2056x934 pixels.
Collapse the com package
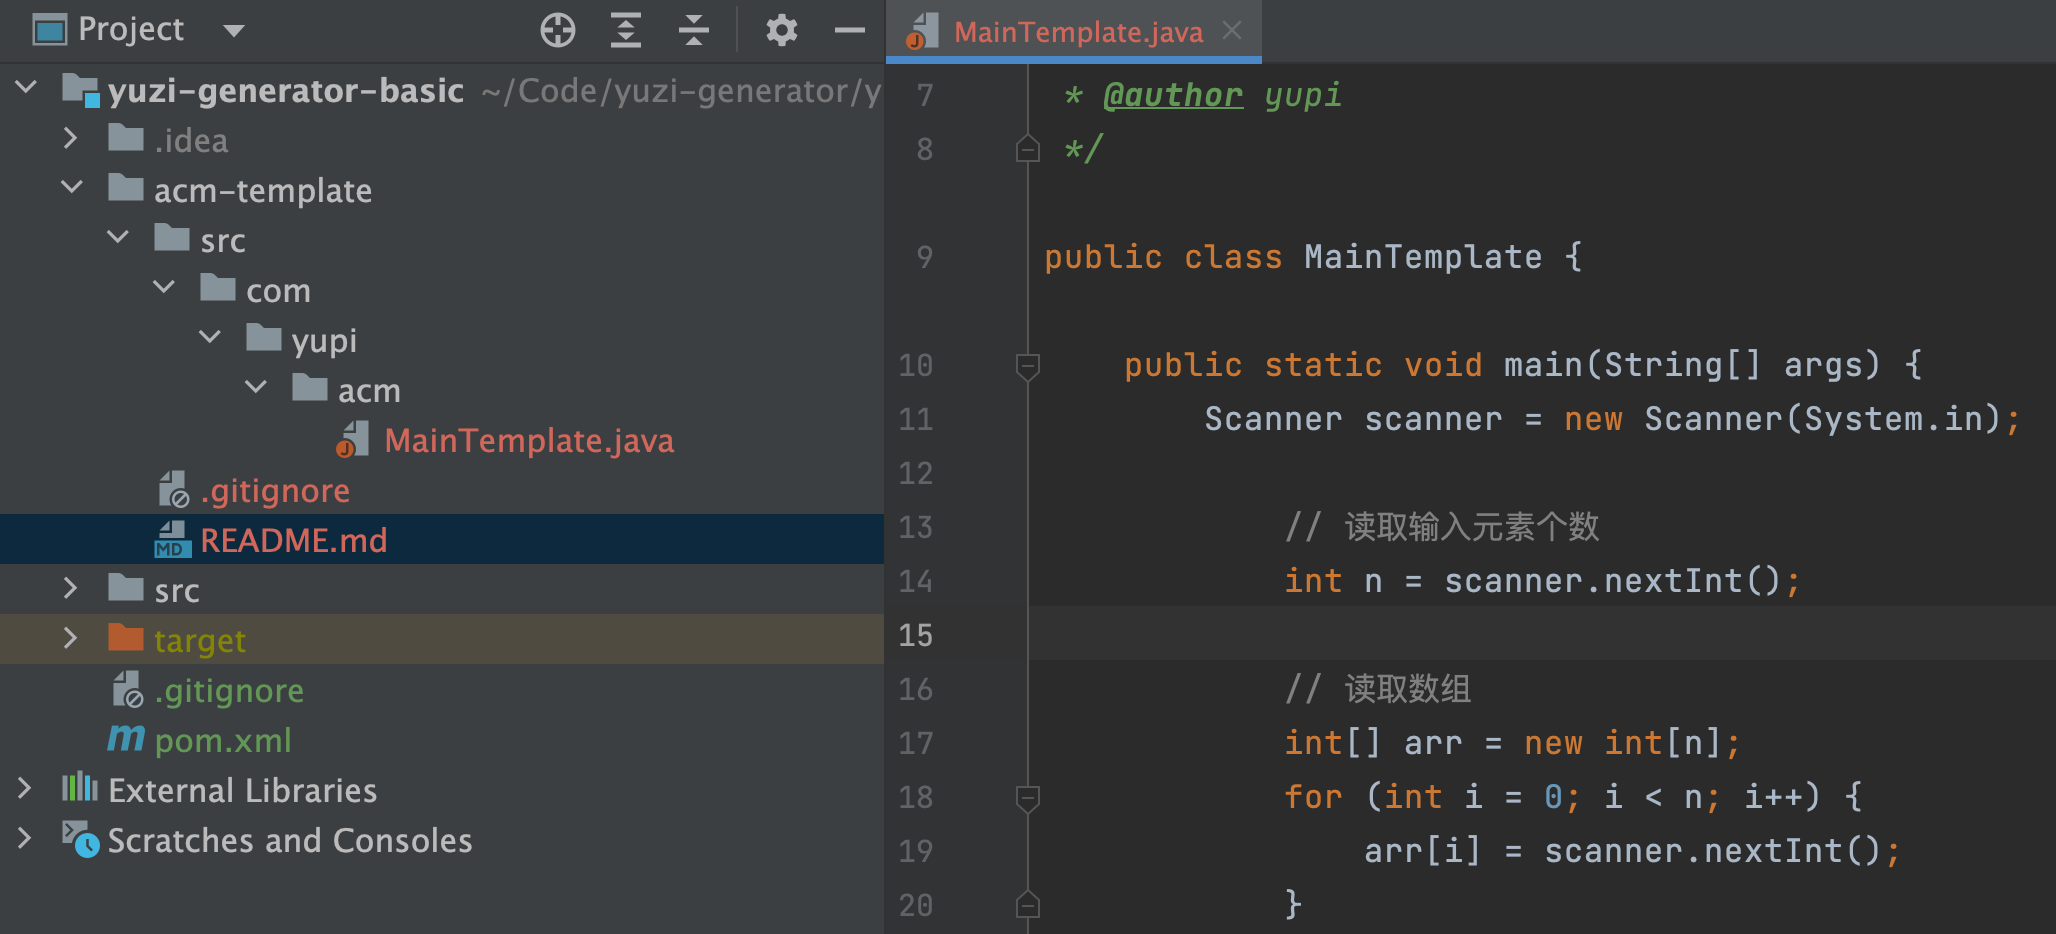coord(164,287)
